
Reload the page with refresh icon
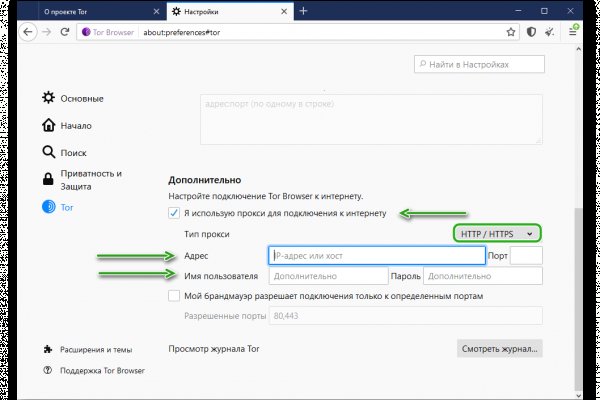[66, 31]
